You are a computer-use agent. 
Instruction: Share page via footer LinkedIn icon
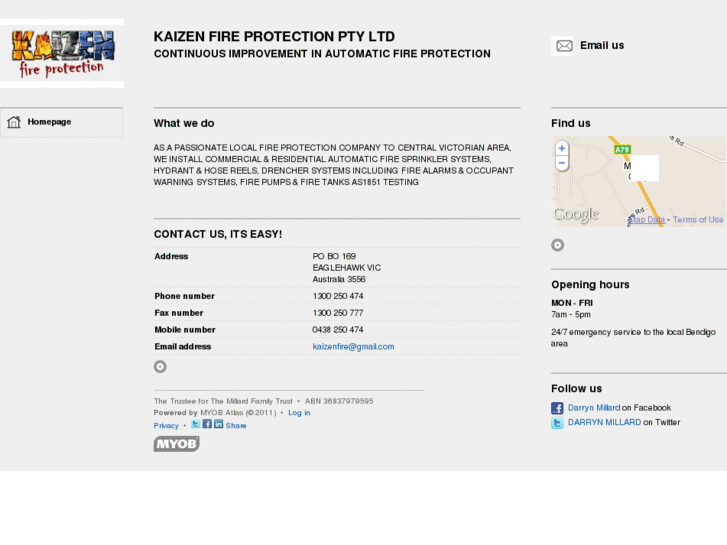(x=218, y=424)
